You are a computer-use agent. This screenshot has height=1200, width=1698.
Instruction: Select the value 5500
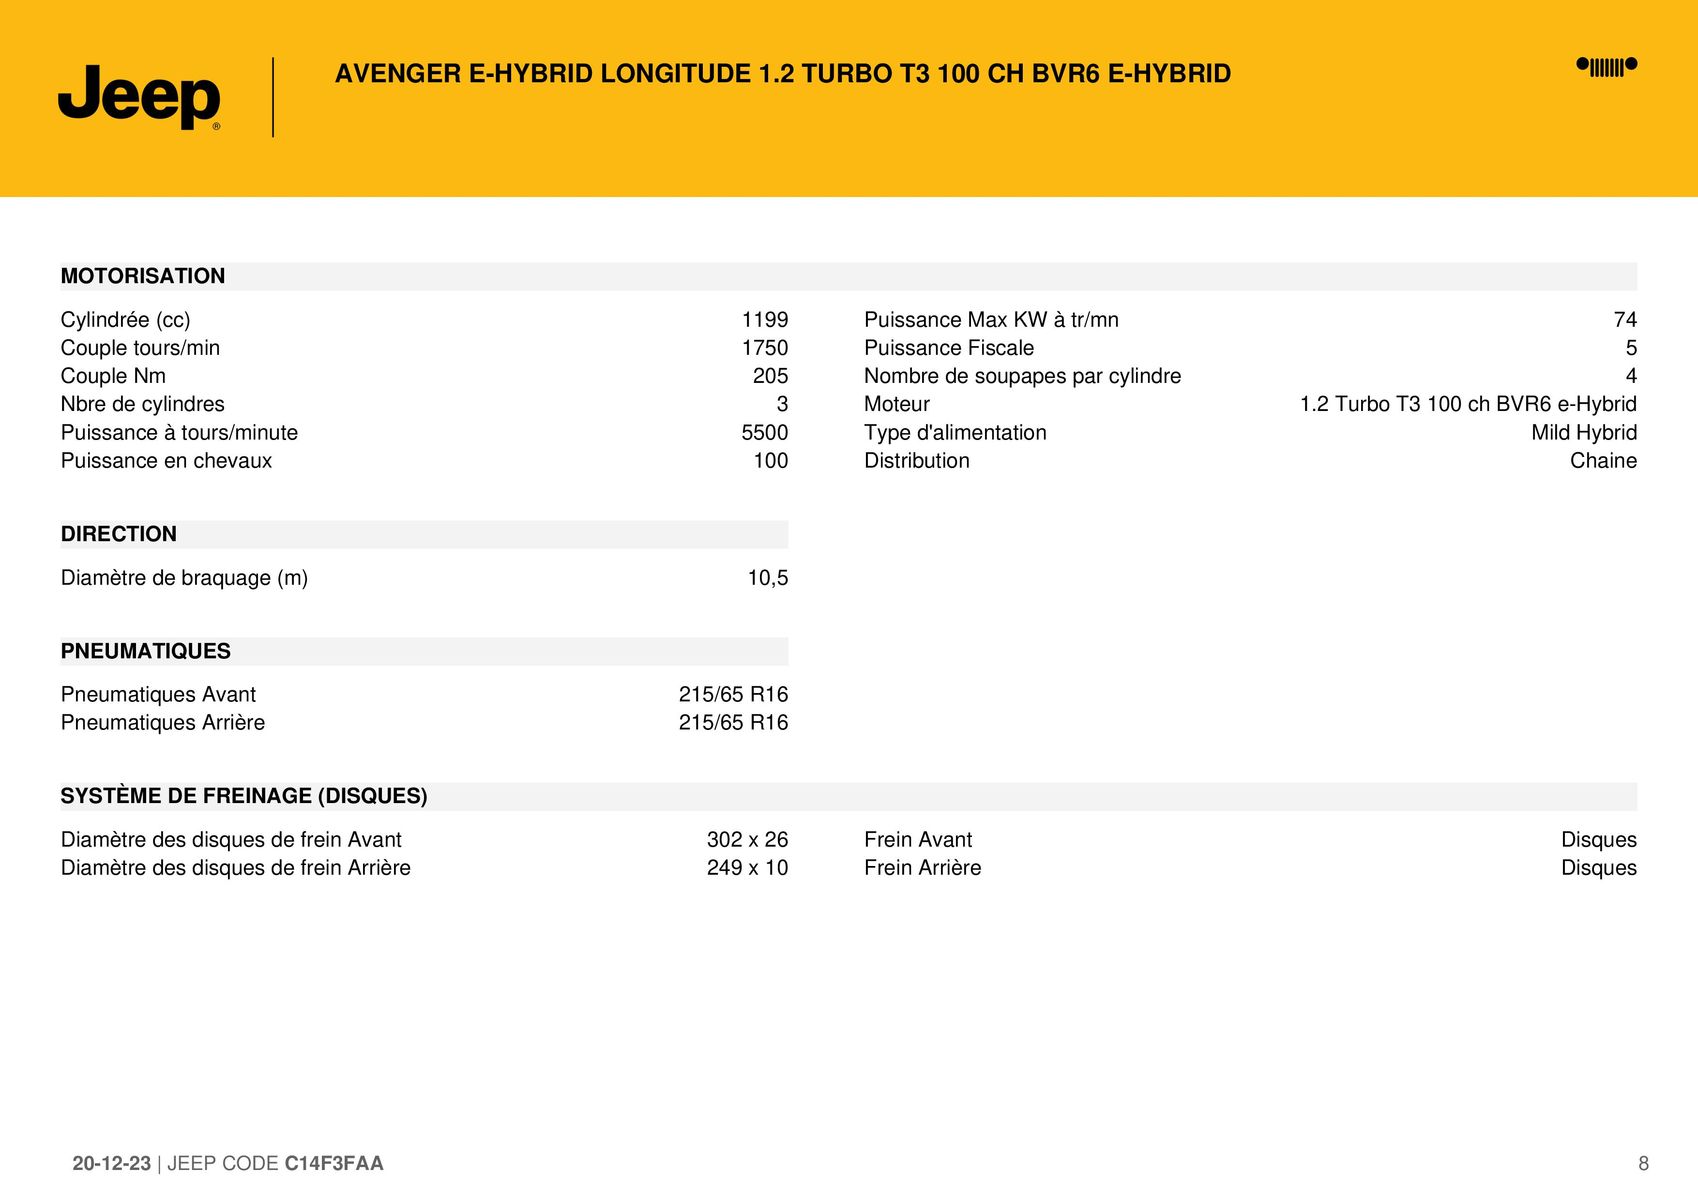point(765,433)
